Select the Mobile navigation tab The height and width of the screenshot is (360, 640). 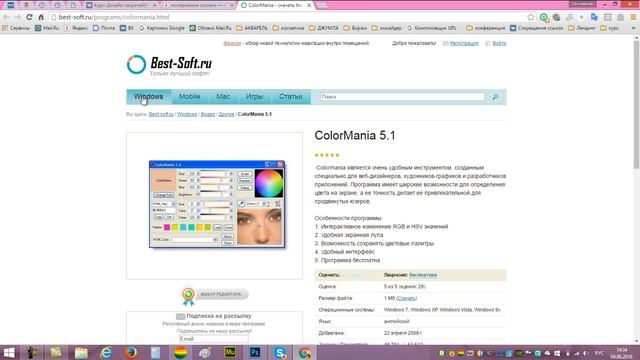point(190,97)
